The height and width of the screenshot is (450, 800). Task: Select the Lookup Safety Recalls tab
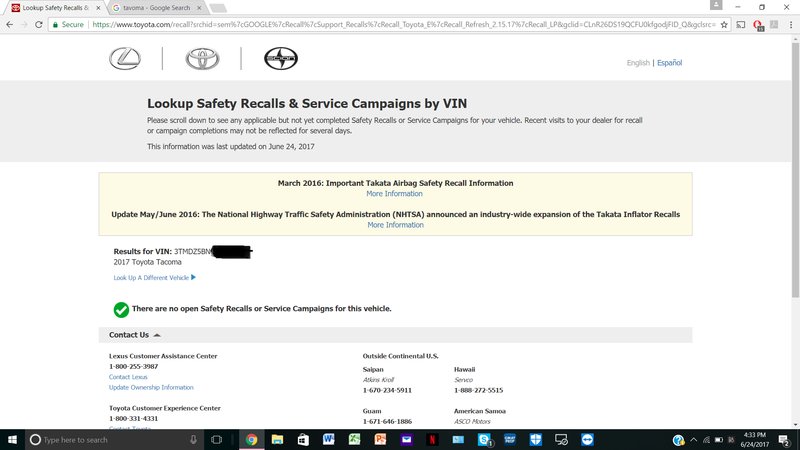coord(55,8)
